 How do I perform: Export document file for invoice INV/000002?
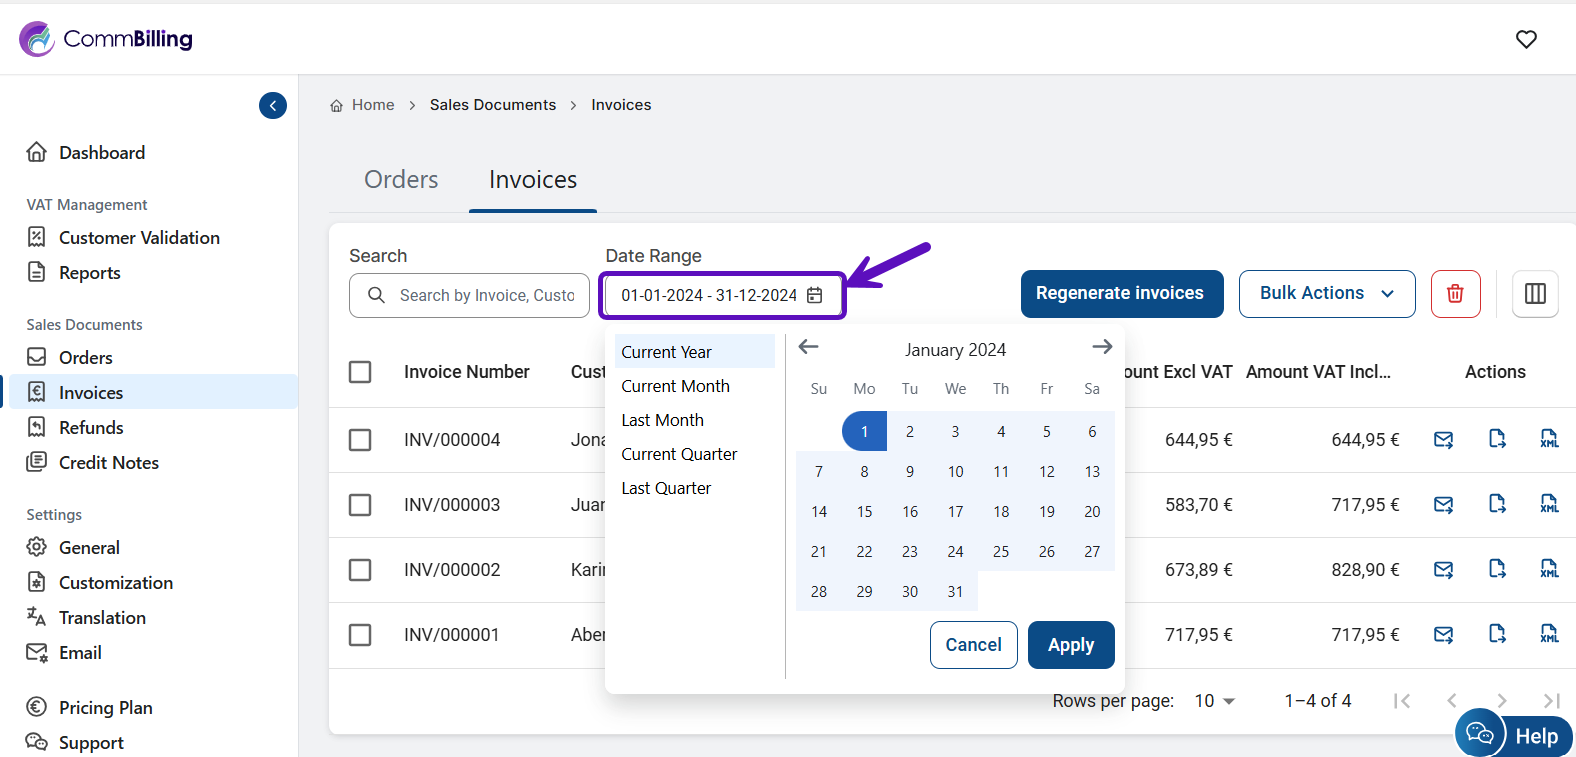click(1497, 569)
